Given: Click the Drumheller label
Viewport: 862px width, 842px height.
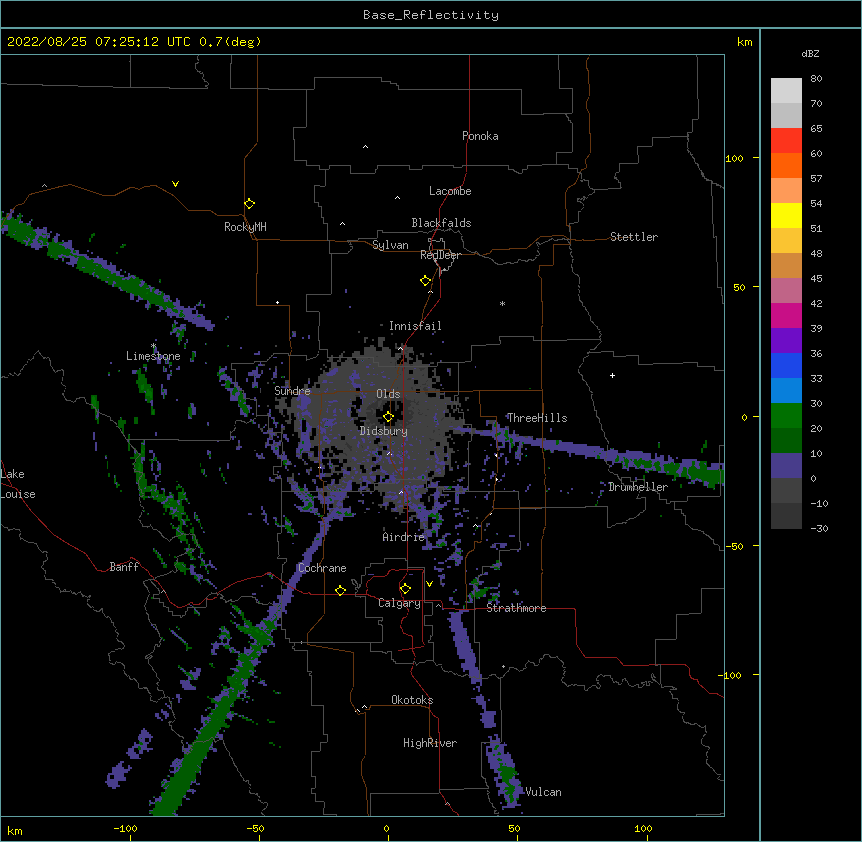Looking at the screenshot, I should [638, 487].
